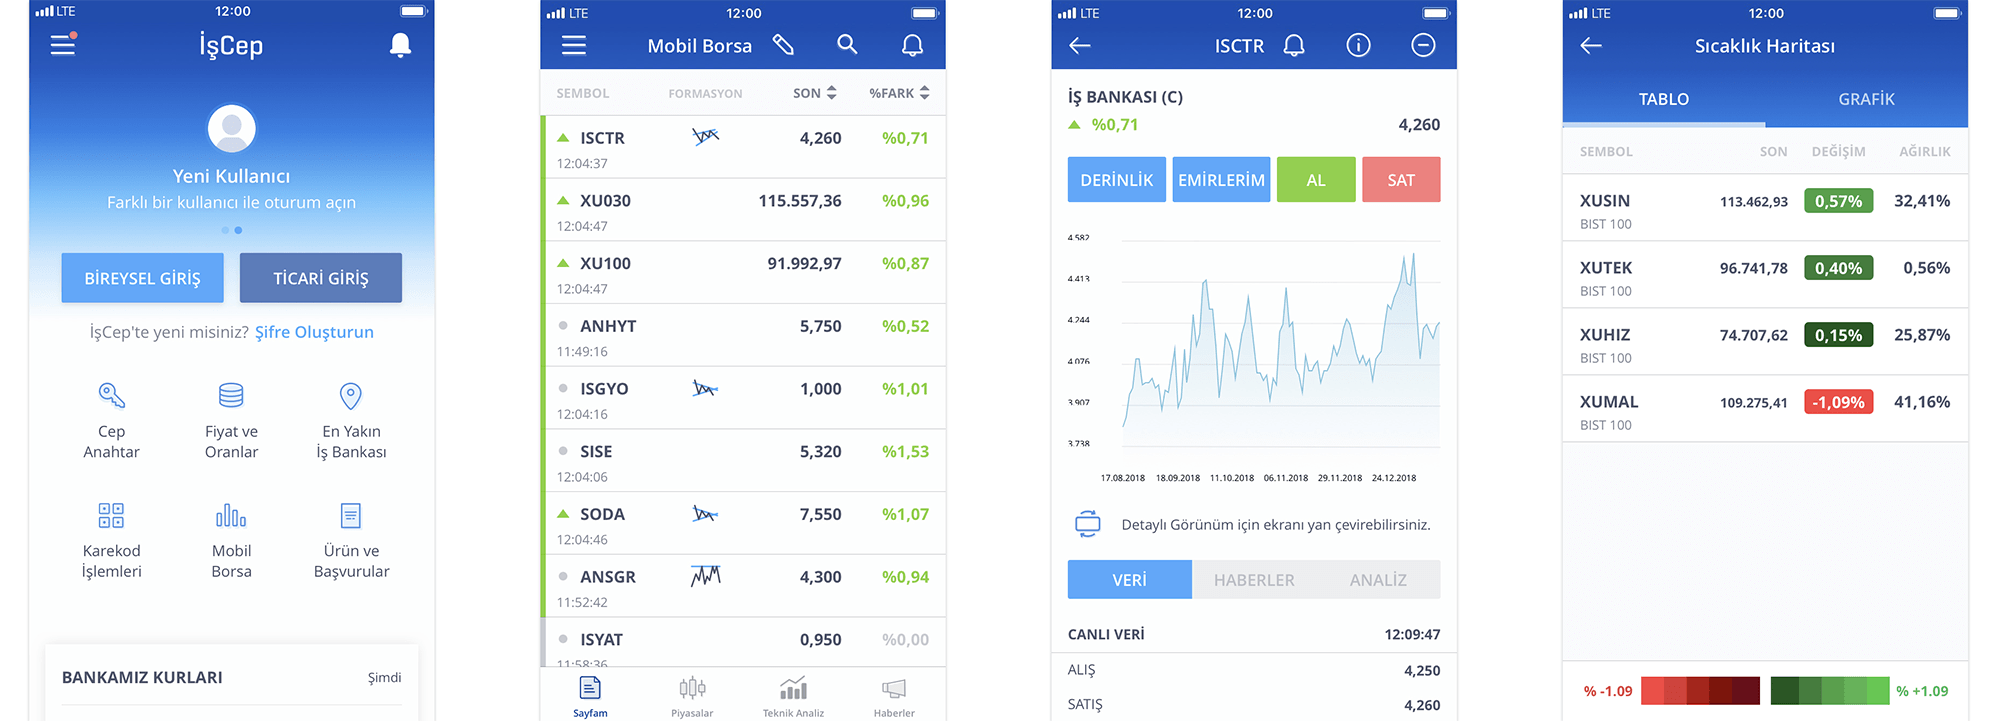Tap the search magnifier in Mobil Borsa
This screenshot has height=721, width=2000.
point(847,45)
